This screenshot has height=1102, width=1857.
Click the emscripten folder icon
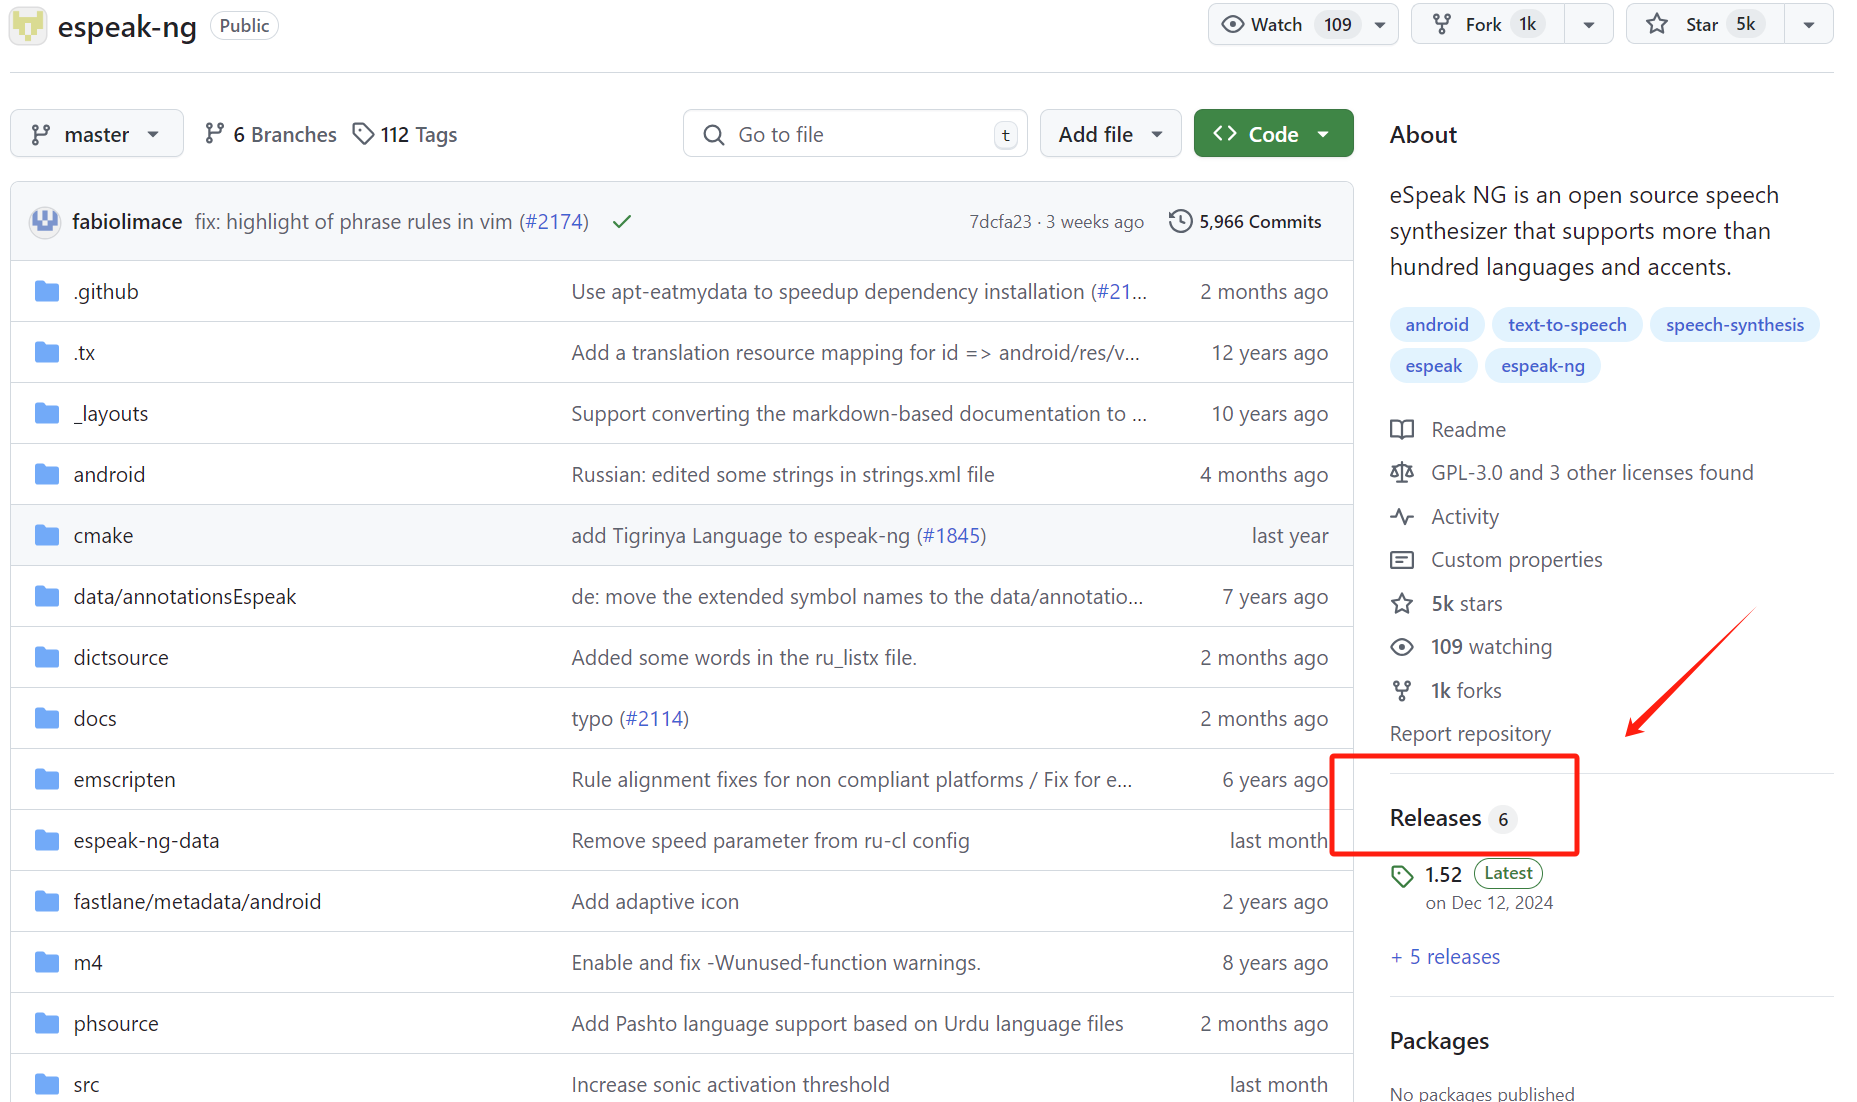47,779
